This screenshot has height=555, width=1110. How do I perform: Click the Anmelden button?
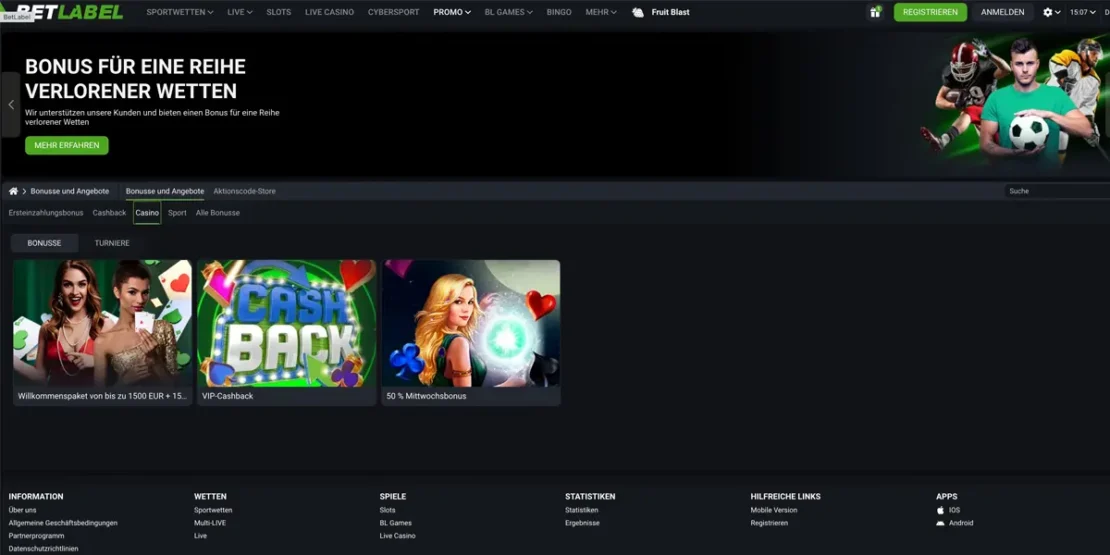(x=1002, y=12)
